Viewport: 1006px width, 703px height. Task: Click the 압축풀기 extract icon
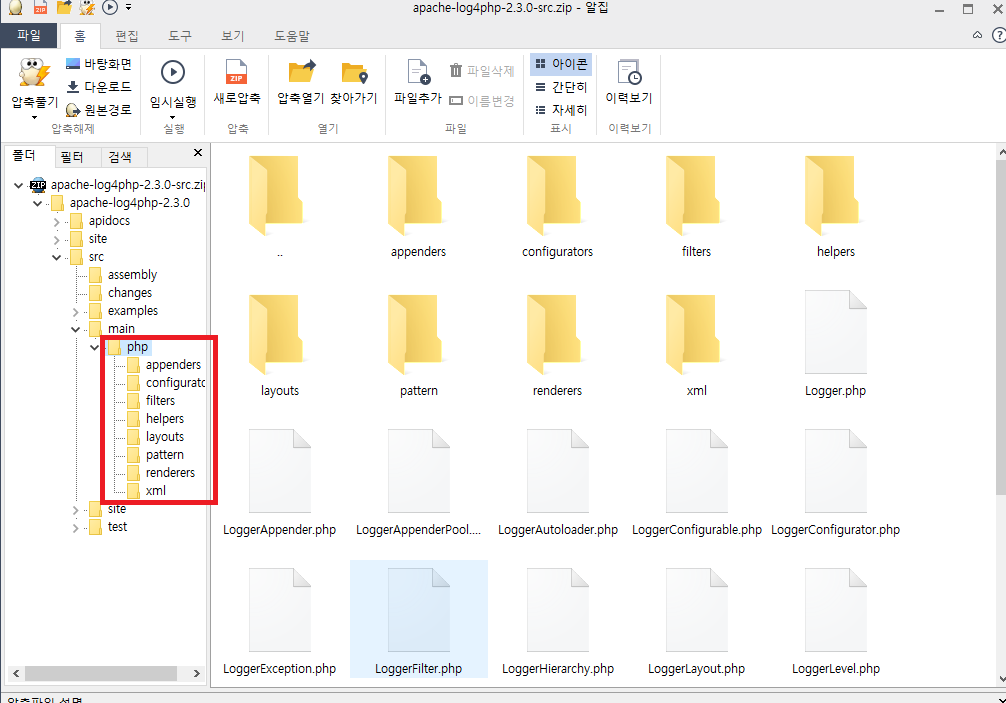pos(34,74)
